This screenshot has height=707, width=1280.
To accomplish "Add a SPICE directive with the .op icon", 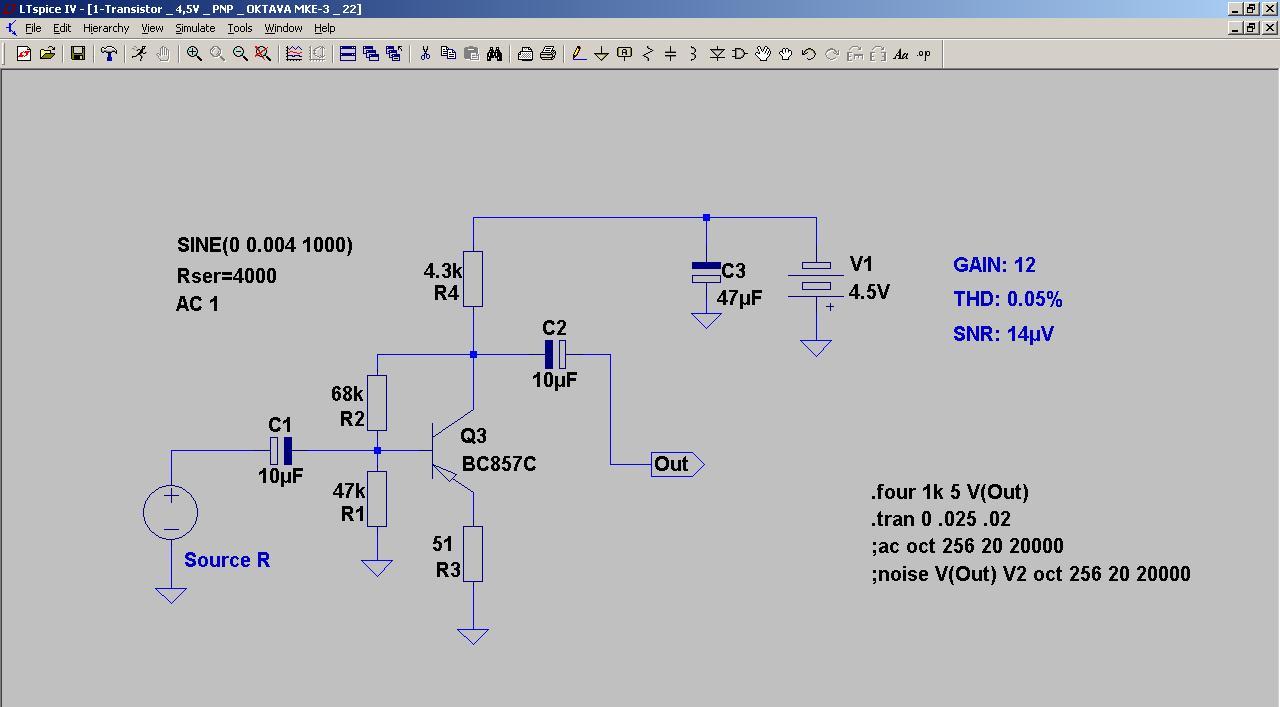I will click(924, 54).
